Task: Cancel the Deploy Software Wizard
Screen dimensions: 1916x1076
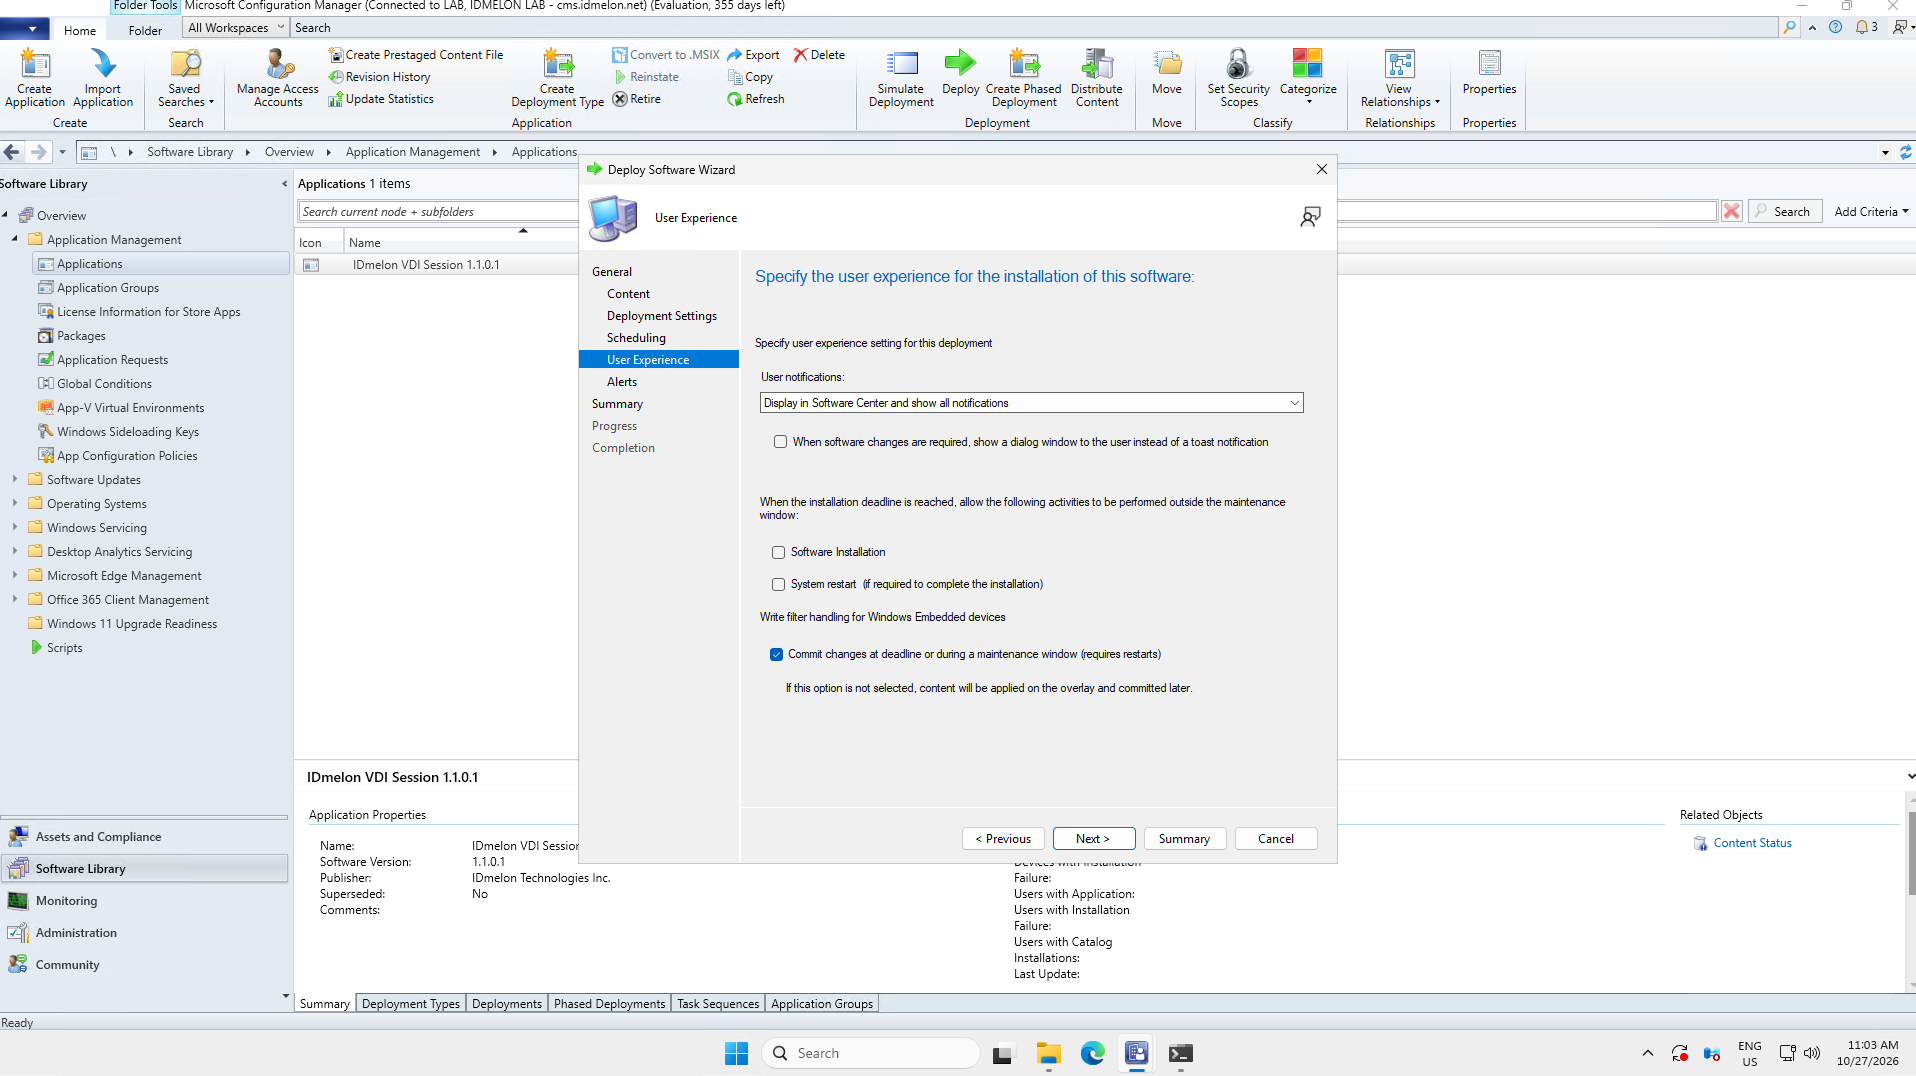Action: click(1276, 839)
